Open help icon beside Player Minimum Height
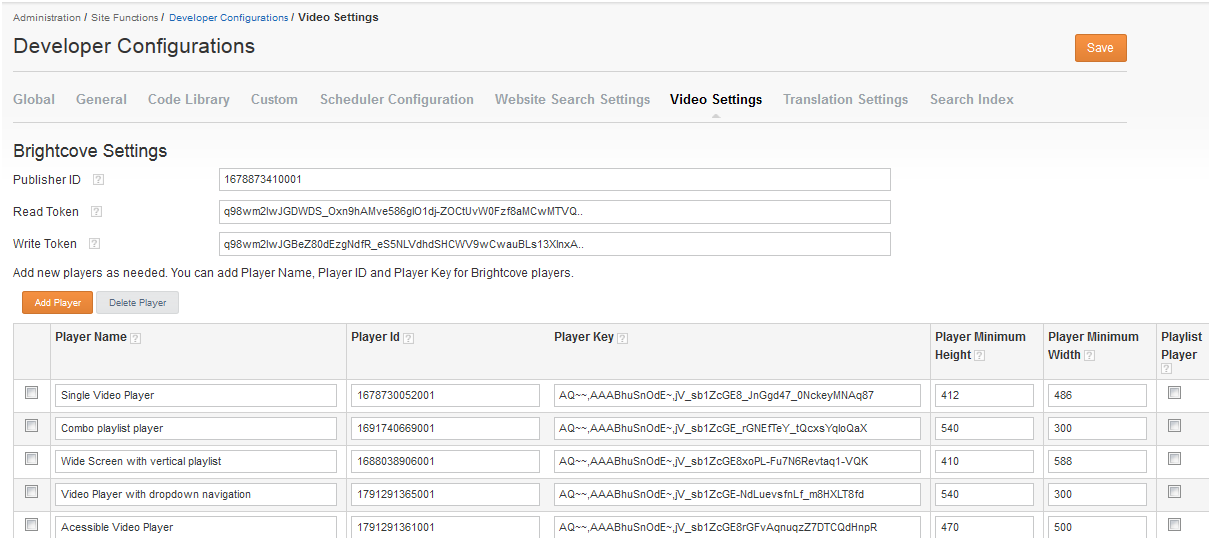The height and width of the screenshot is (540, 1211). pos(980,355)
